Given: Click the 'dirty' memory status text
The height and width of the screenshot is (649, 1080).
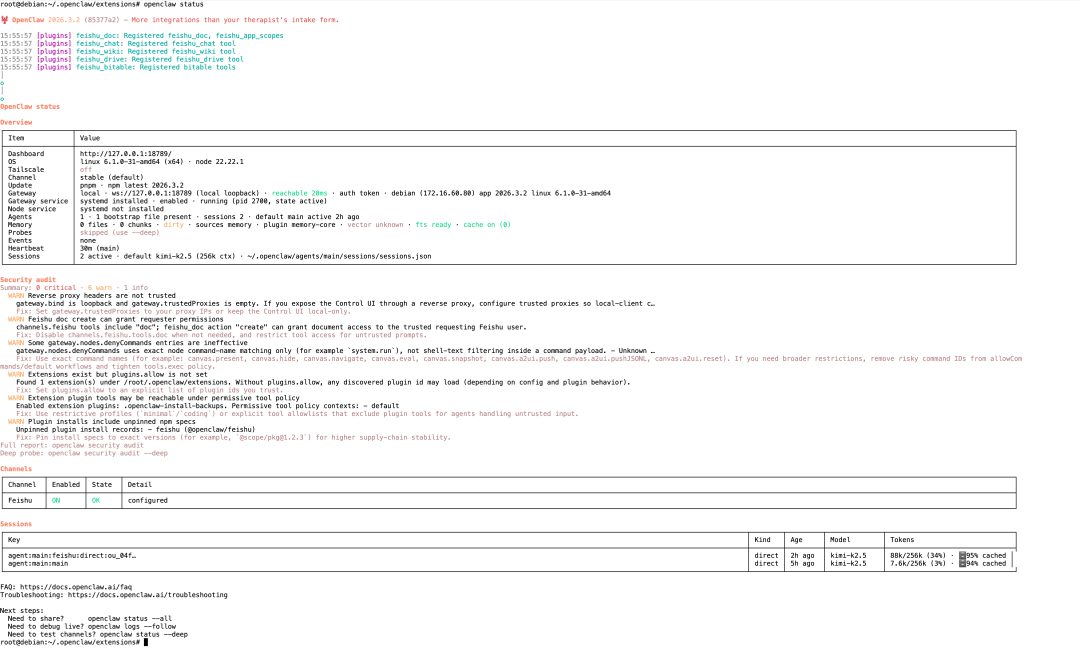Looking at the screenshot, I should [174, 225].
